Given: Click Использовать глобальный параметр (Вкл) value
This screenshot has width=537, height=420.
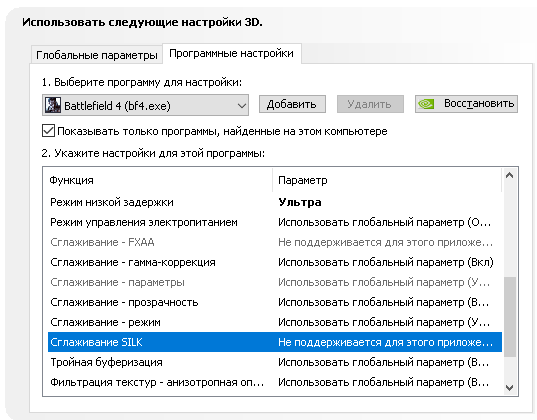Looking at the screenshot, I should point(386,262).
